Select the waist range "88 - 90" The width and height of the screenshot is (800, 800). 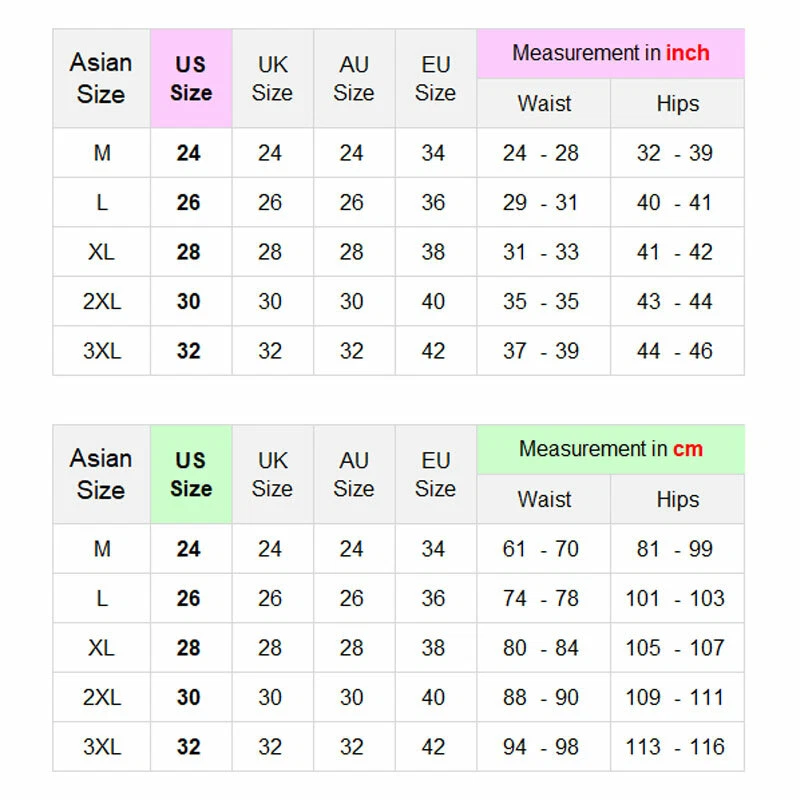tap(541, 698)
